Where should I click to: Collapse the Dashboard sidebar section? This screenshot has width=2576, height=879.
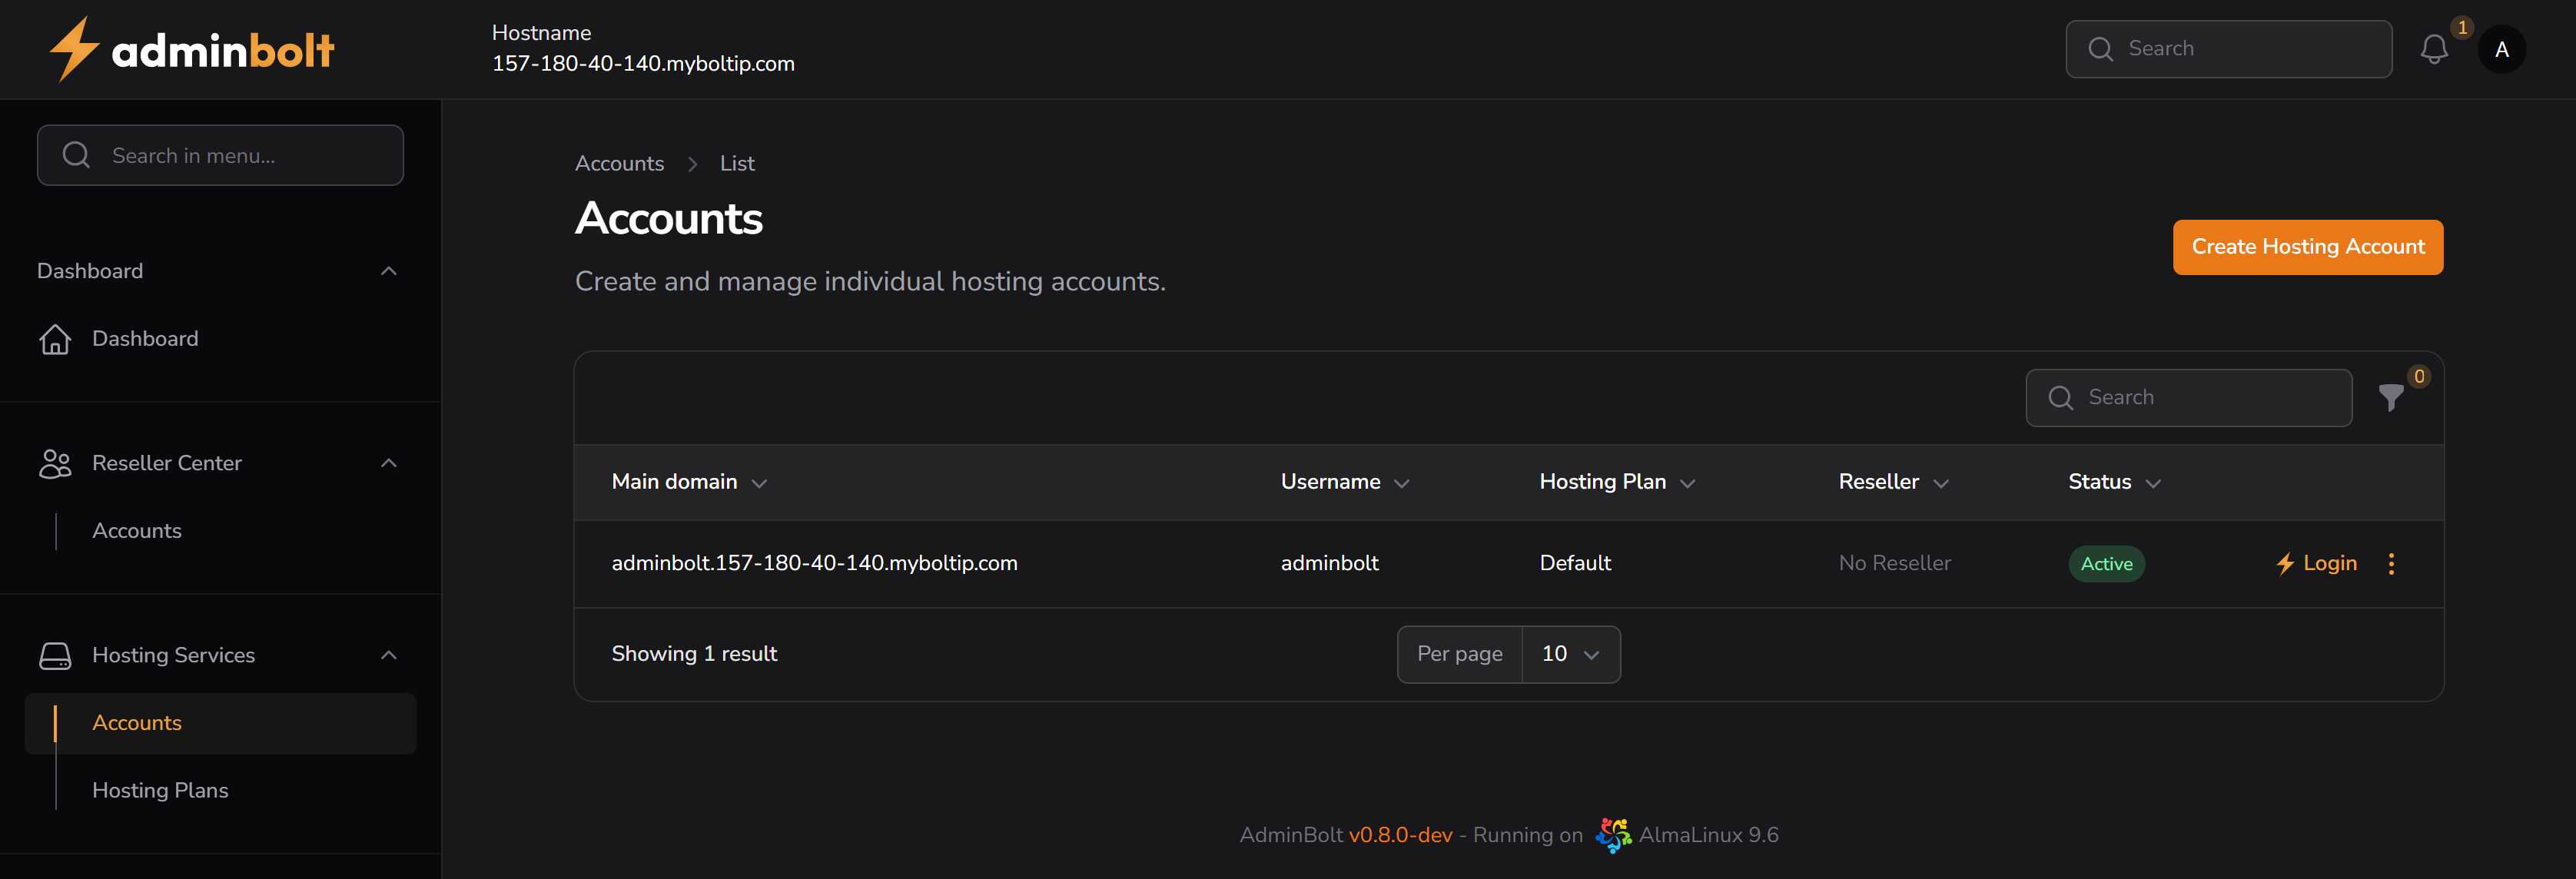click(x=389, y=270)
